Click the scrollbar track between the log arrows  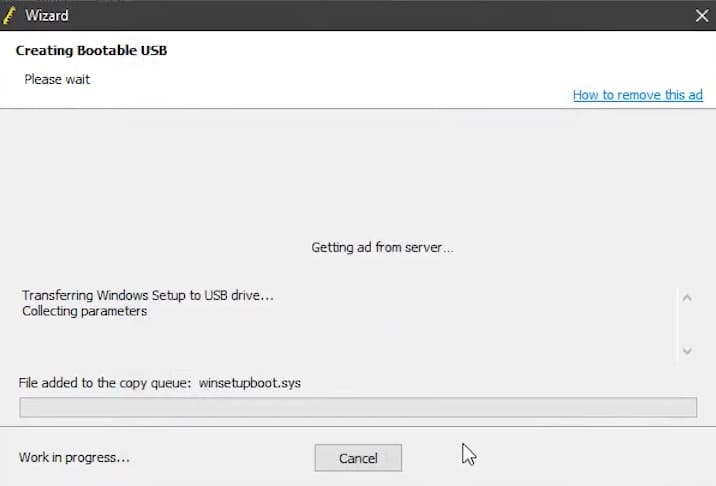pos(686,324)
